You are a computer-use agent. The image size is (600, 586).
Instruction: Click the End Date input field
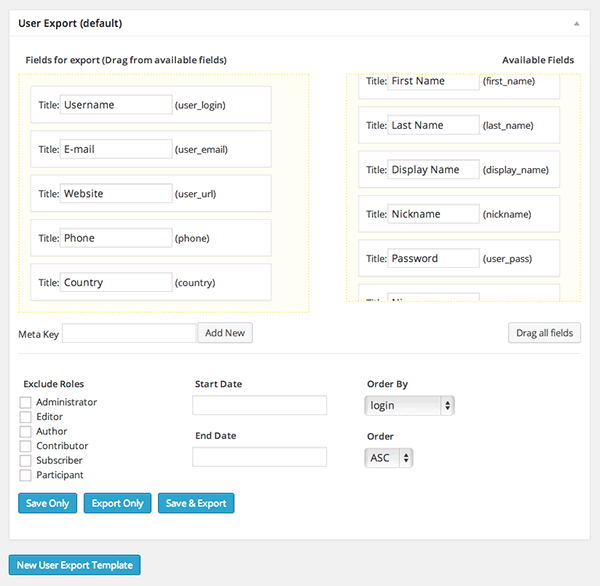259,457
